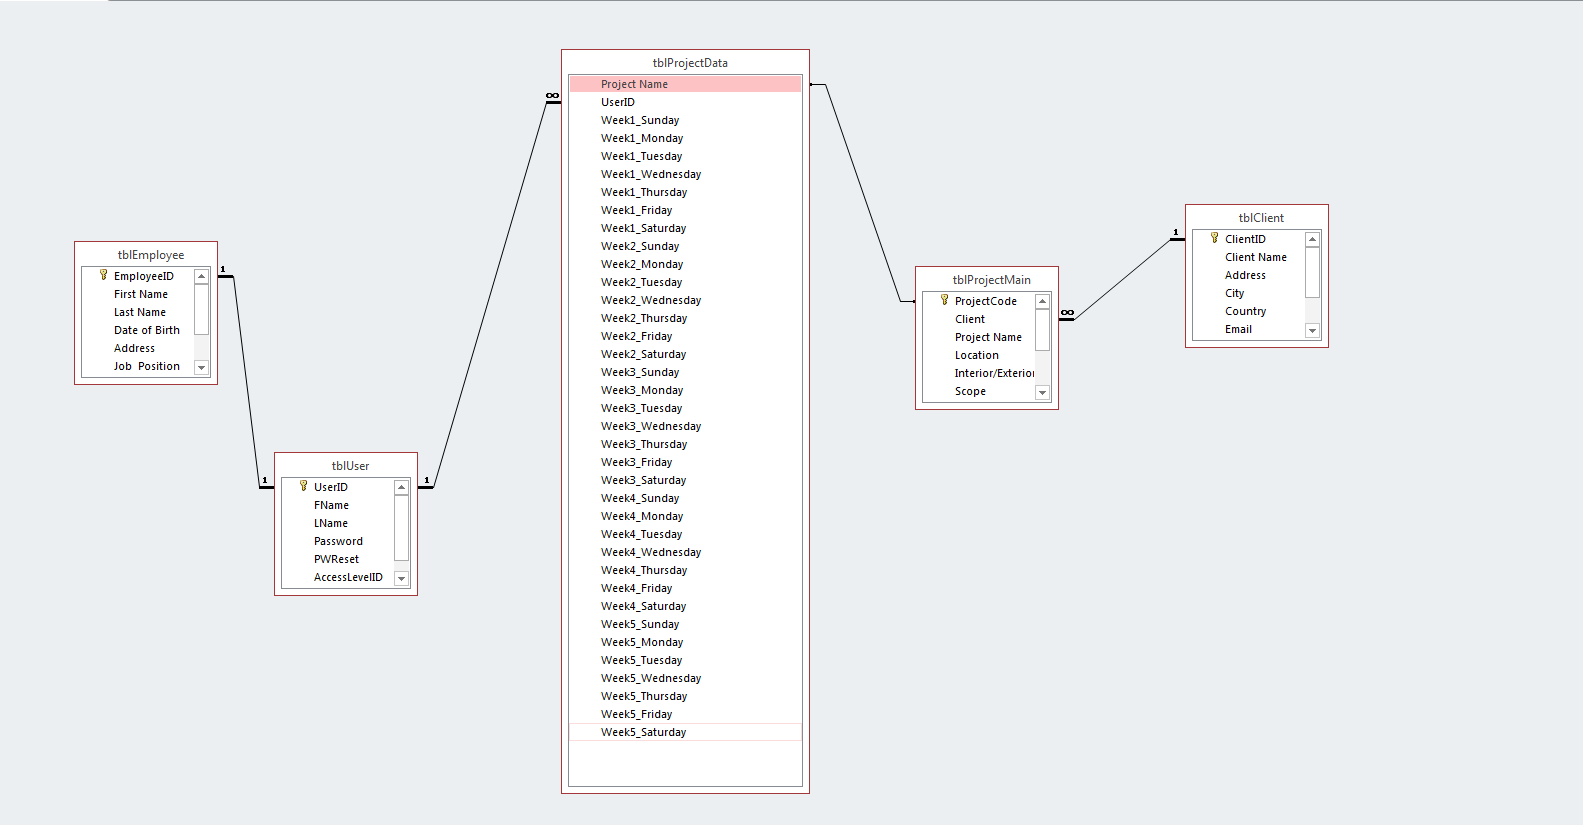This screenshot has height=825, width=1583.
Task: Click the tblEmployee scrollbar thumb
Action: point(201,309)
